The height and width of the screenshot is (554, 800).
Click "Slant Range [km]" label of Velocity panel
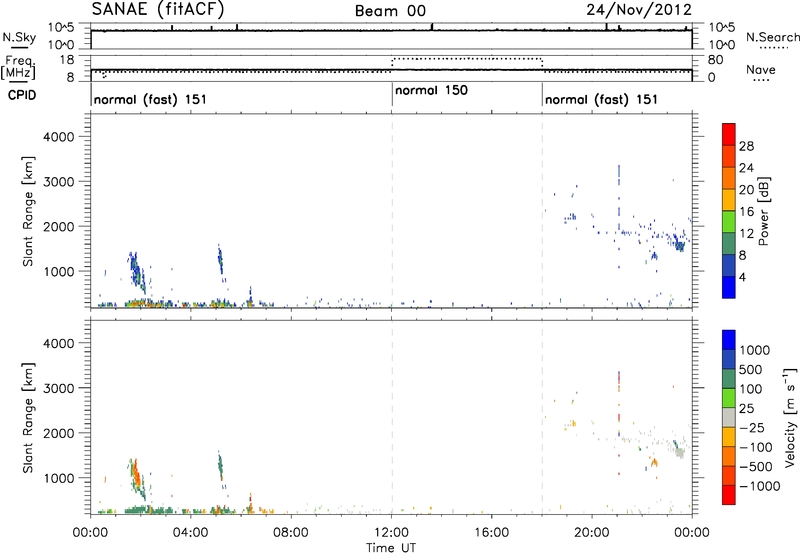[28, 418]
